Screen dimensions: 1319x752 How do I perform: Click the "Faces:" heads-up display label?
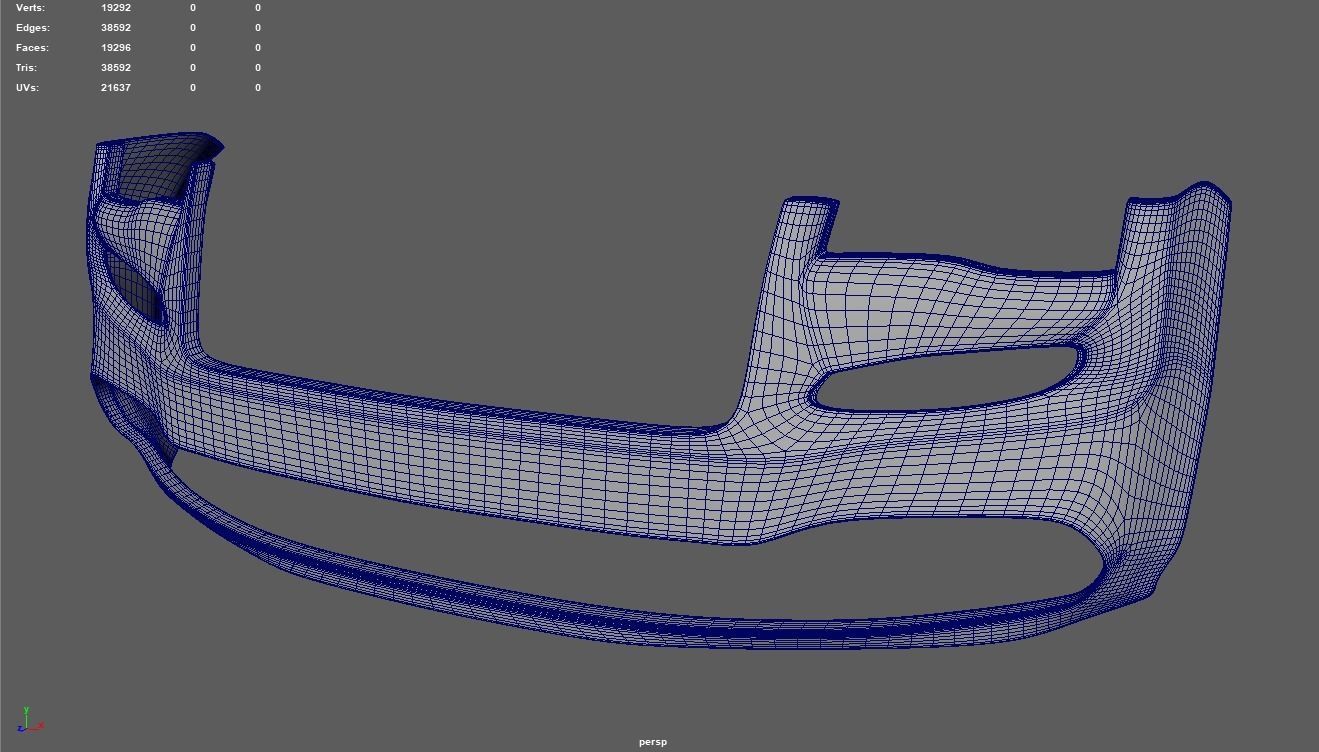click(x=32, y=48)
